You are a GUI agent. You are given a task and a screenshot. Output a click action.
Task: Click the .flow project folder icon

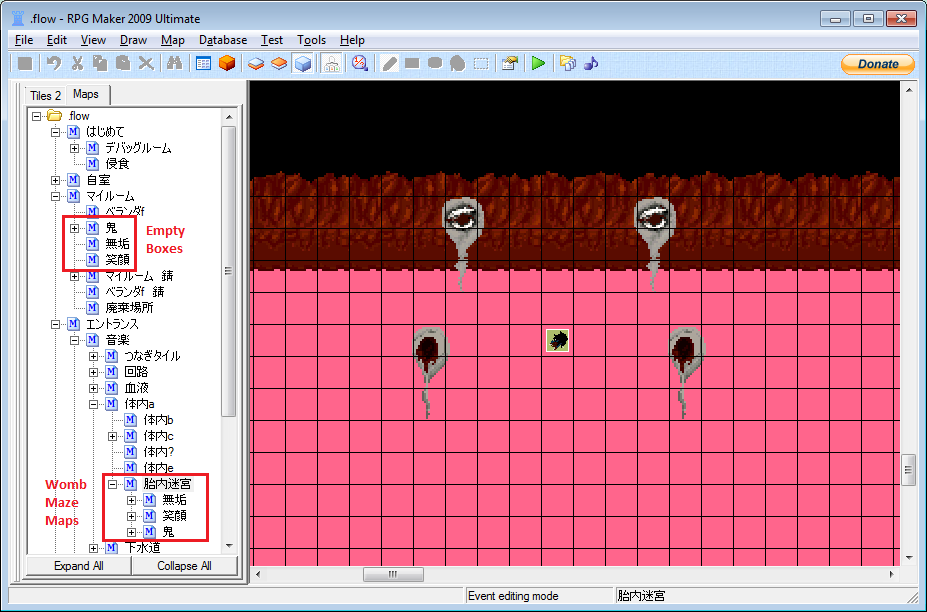coord(54,115)
